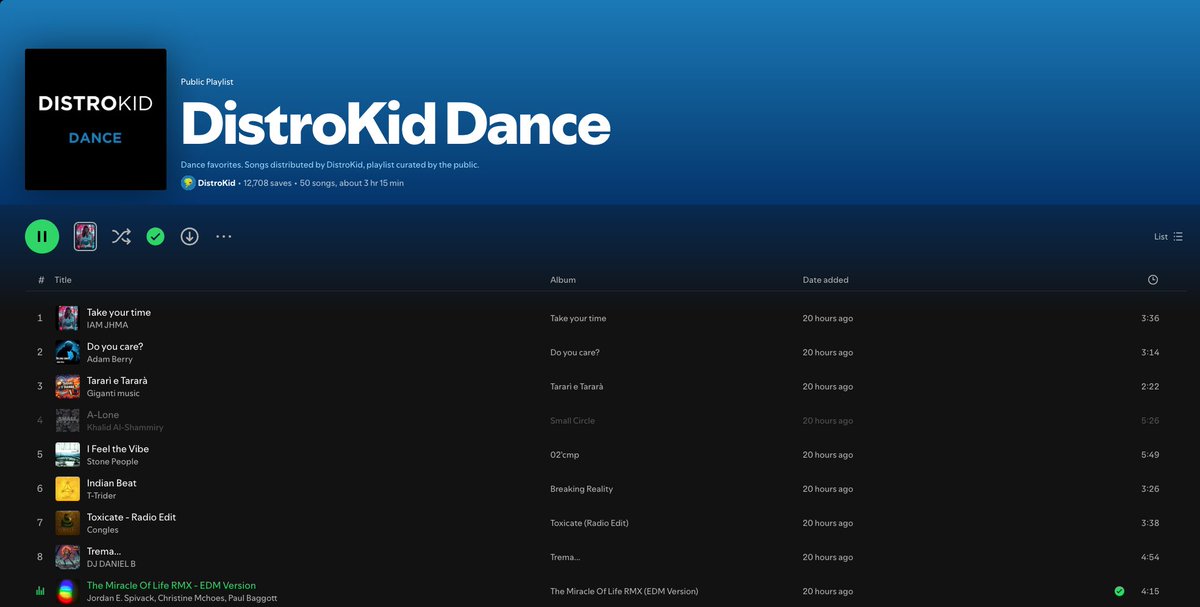Viewport: 1200px width, 607px height.
Task: Select the greyed-out A-Lone track title
Action: point(103,414)
